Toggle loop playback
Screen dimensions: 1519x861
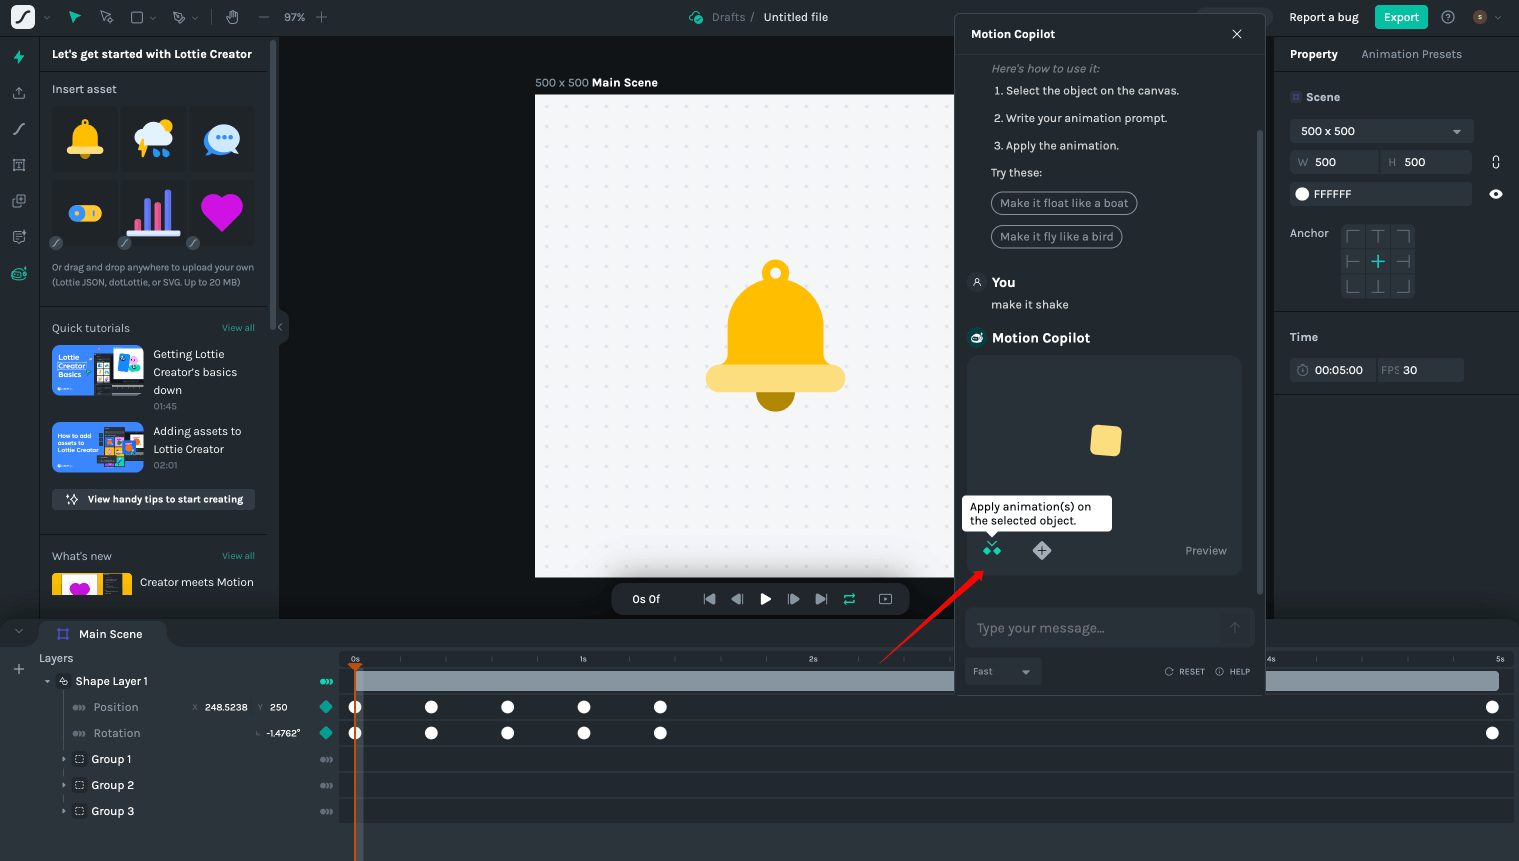coord(849,599)
